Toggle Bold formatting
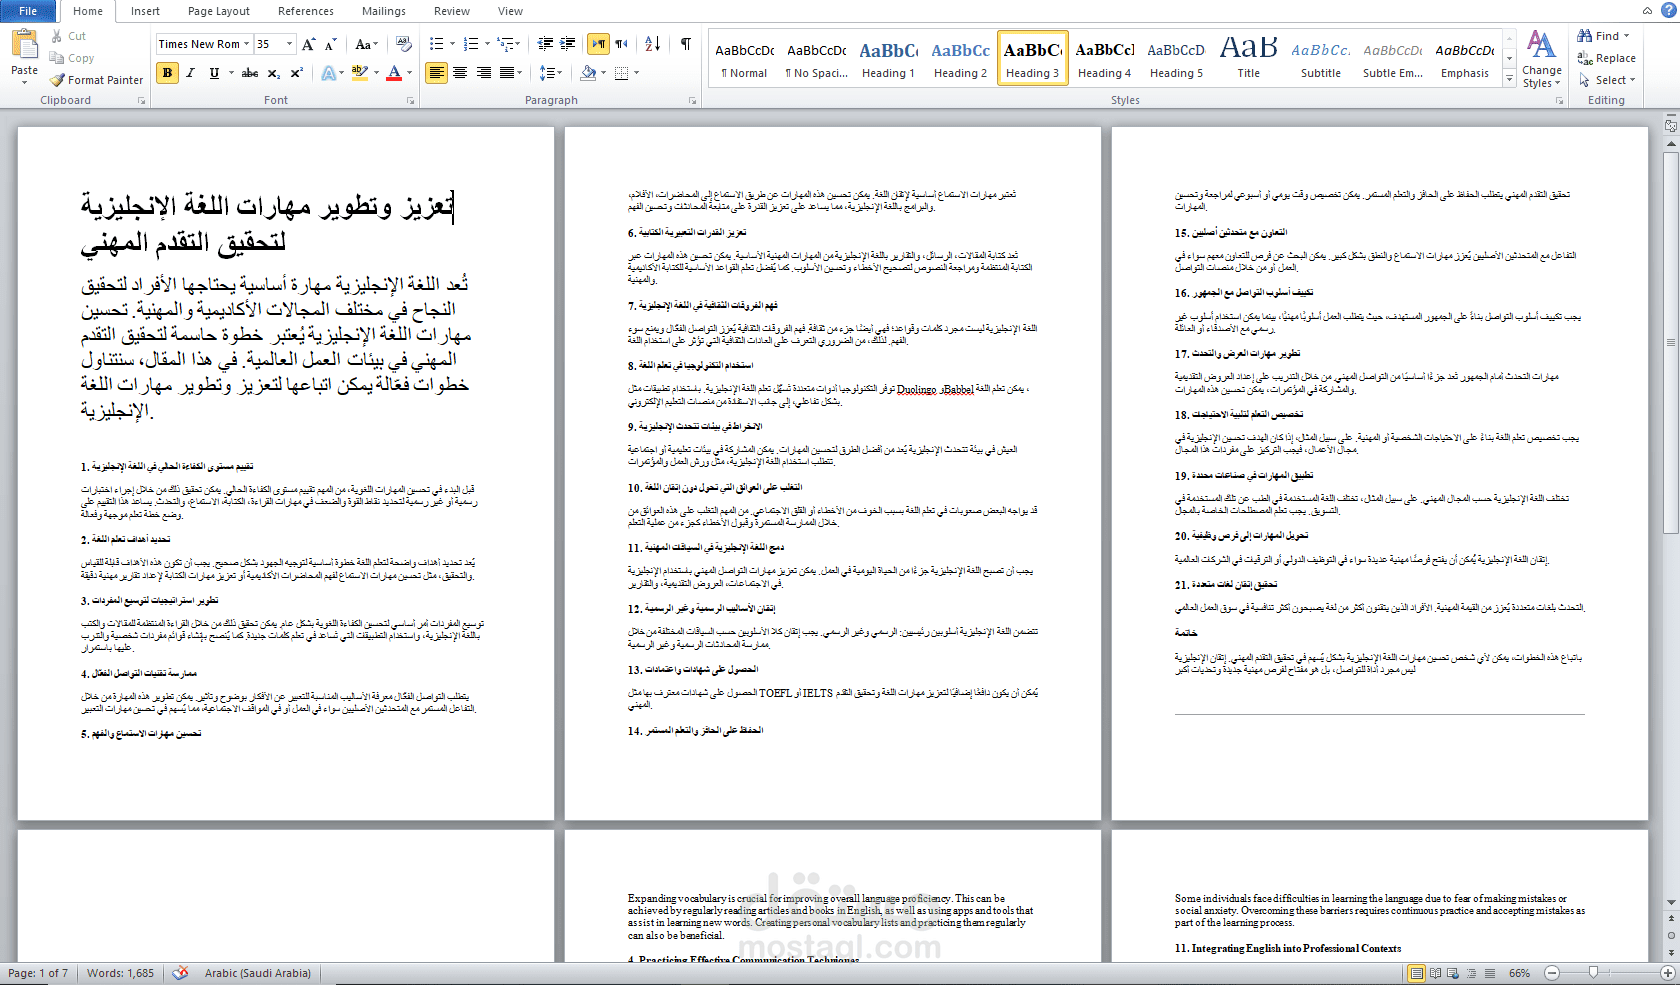 [x=167, y=73]
